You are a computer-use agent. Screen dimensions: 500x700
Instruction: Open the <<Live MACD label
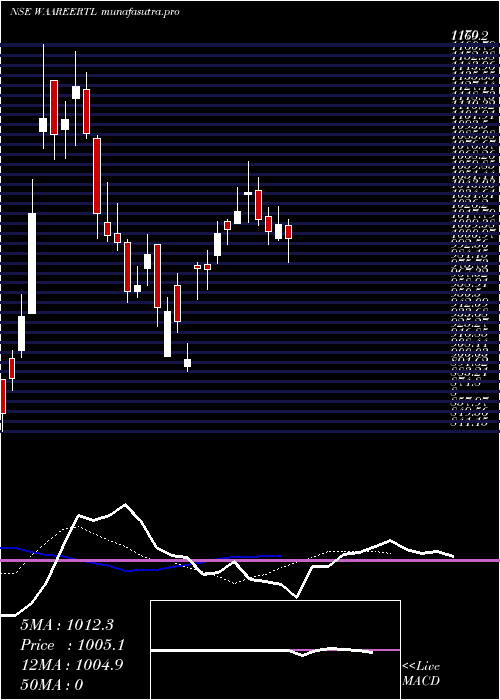click(421, 674)
